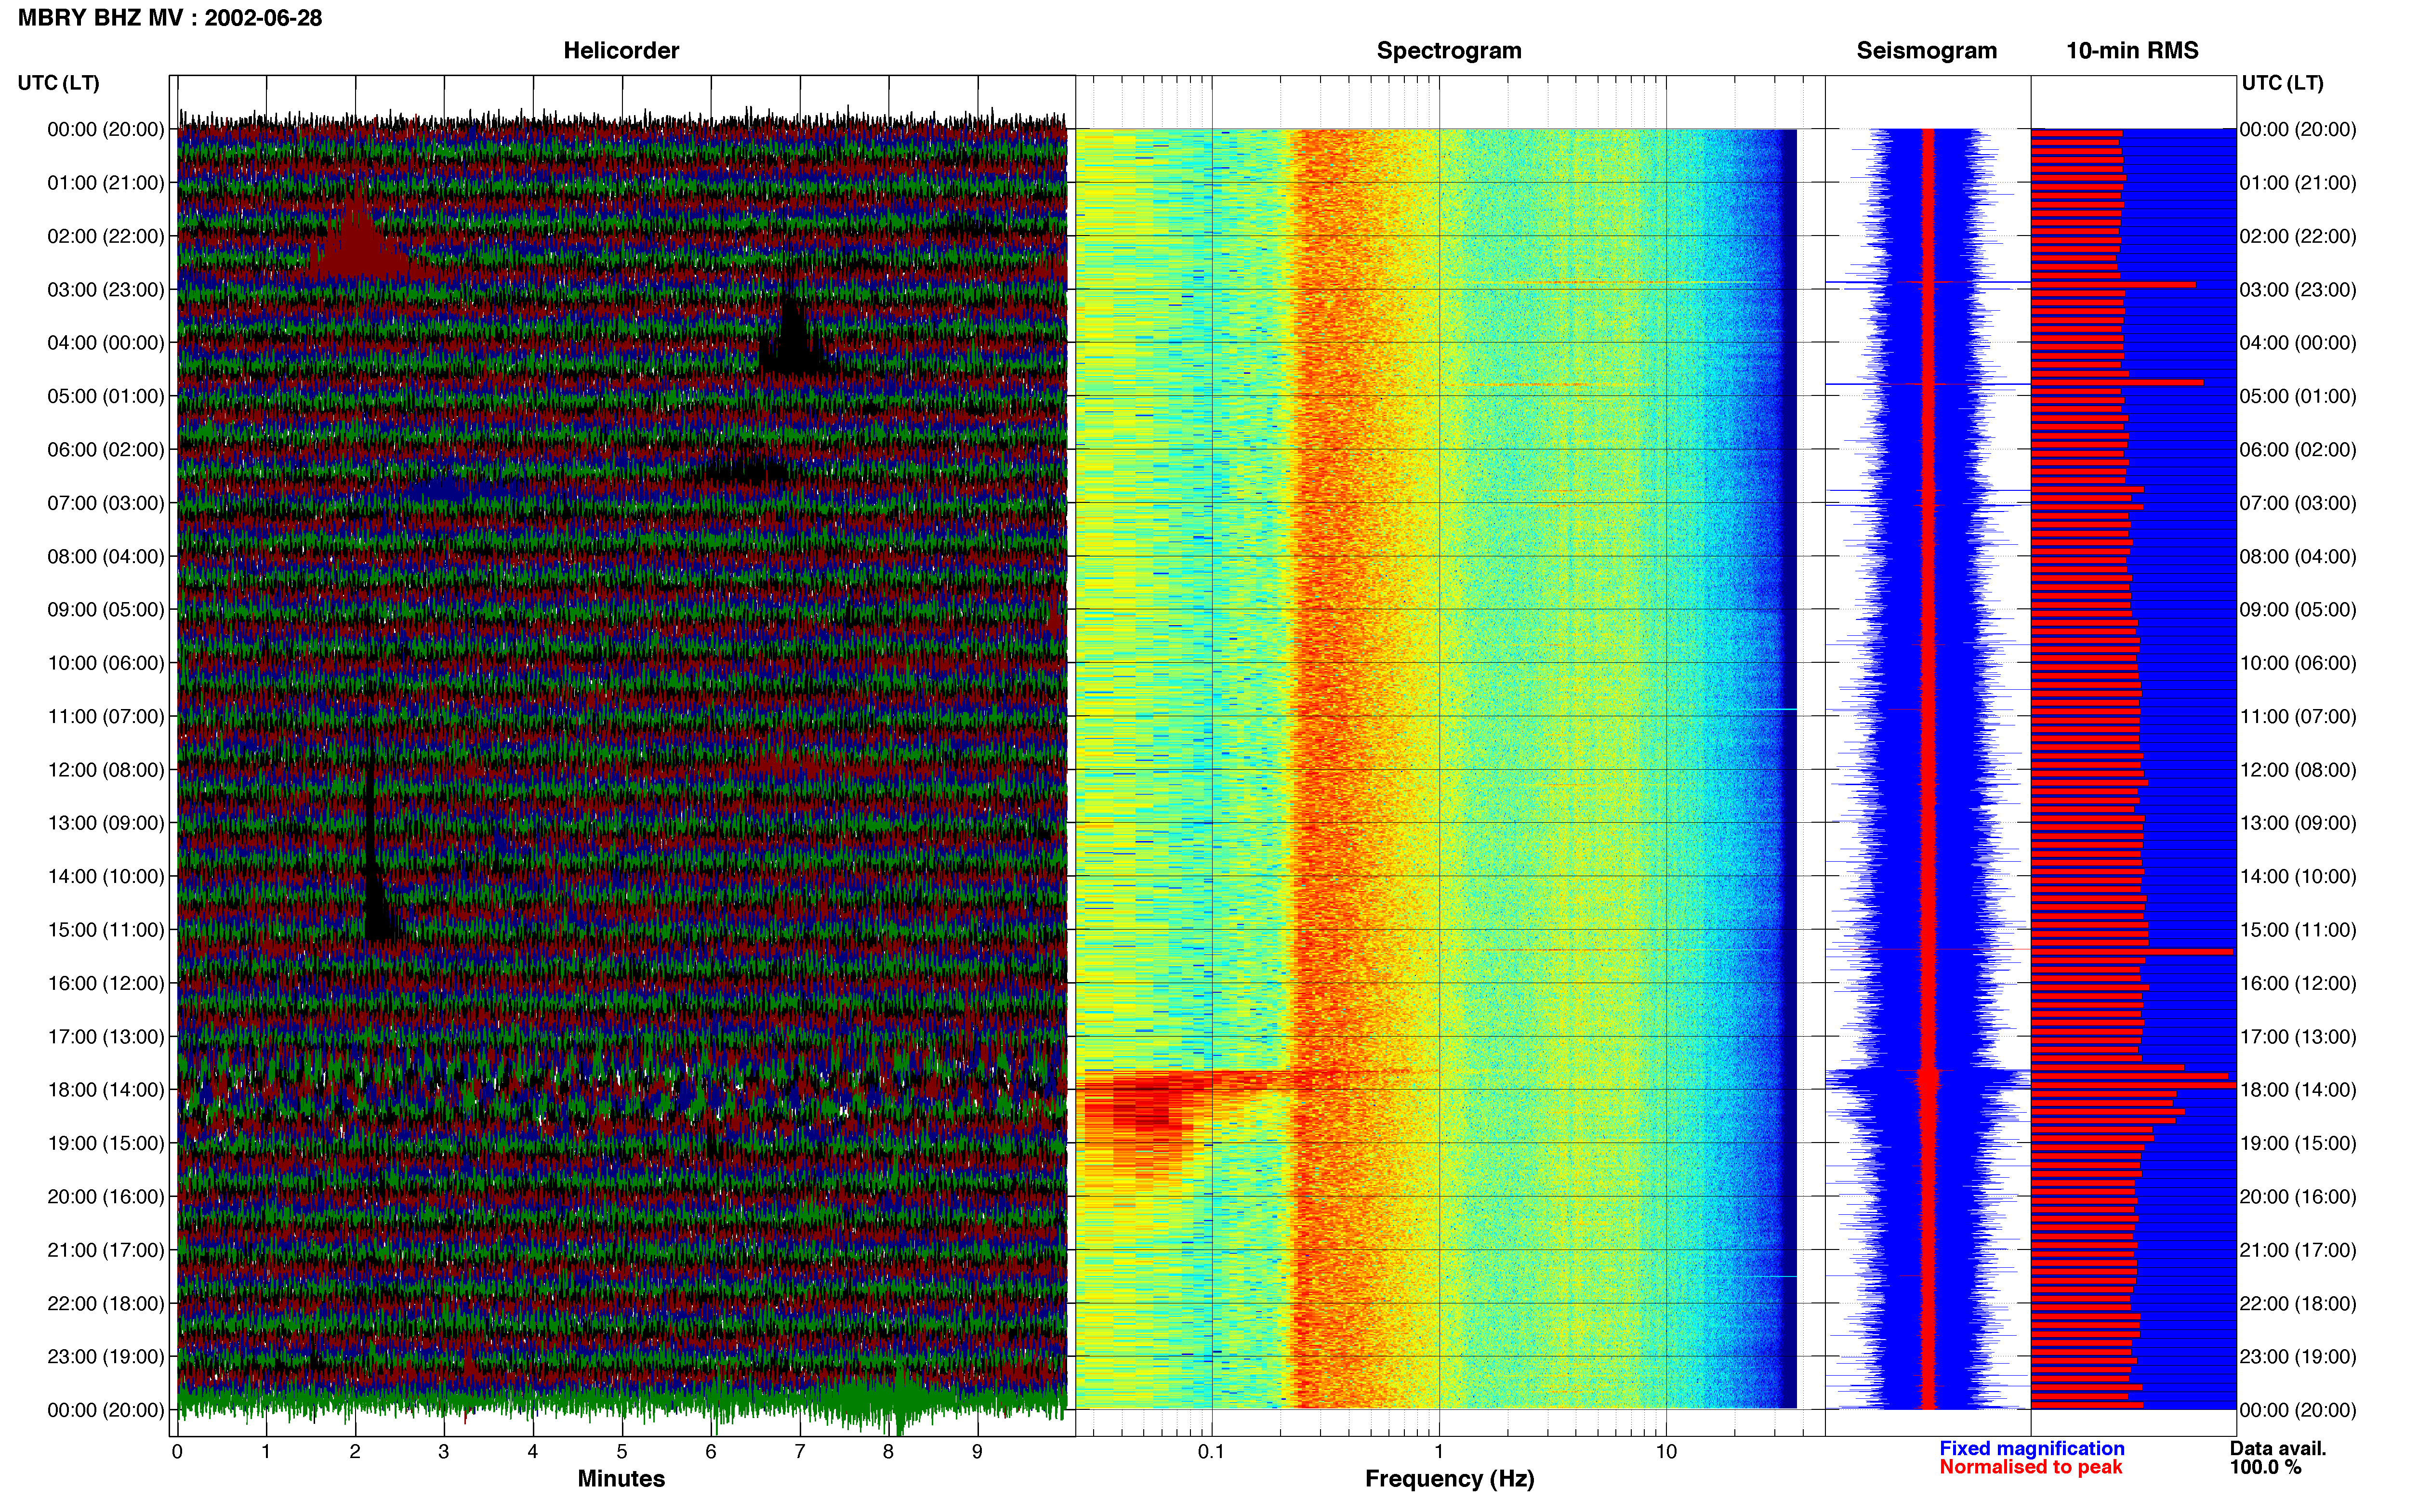Click left-axis time label '14:00 (10:00)'
Screen dimensions: 2418x1512
coord(106,876)
